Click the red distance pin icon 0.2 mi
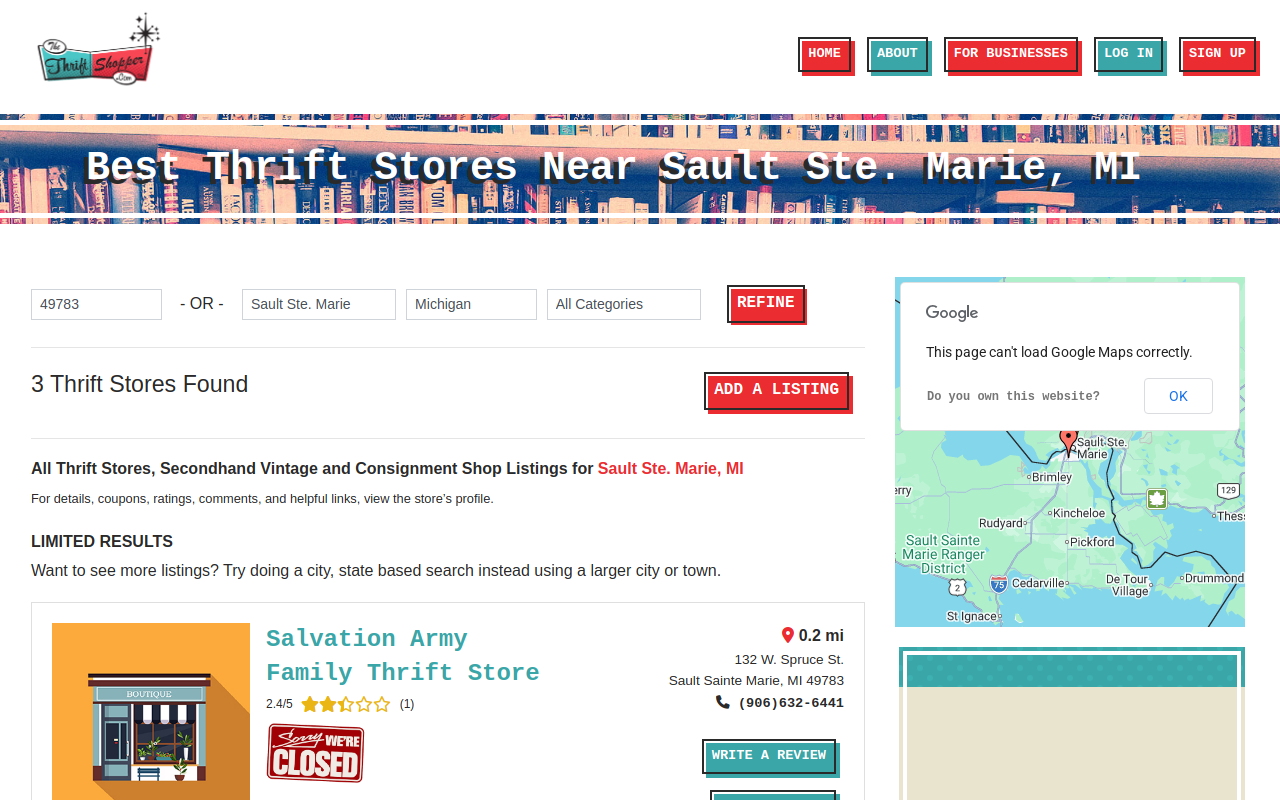The width and height of the screenshot is (1280, 800). tap(787, 635)
